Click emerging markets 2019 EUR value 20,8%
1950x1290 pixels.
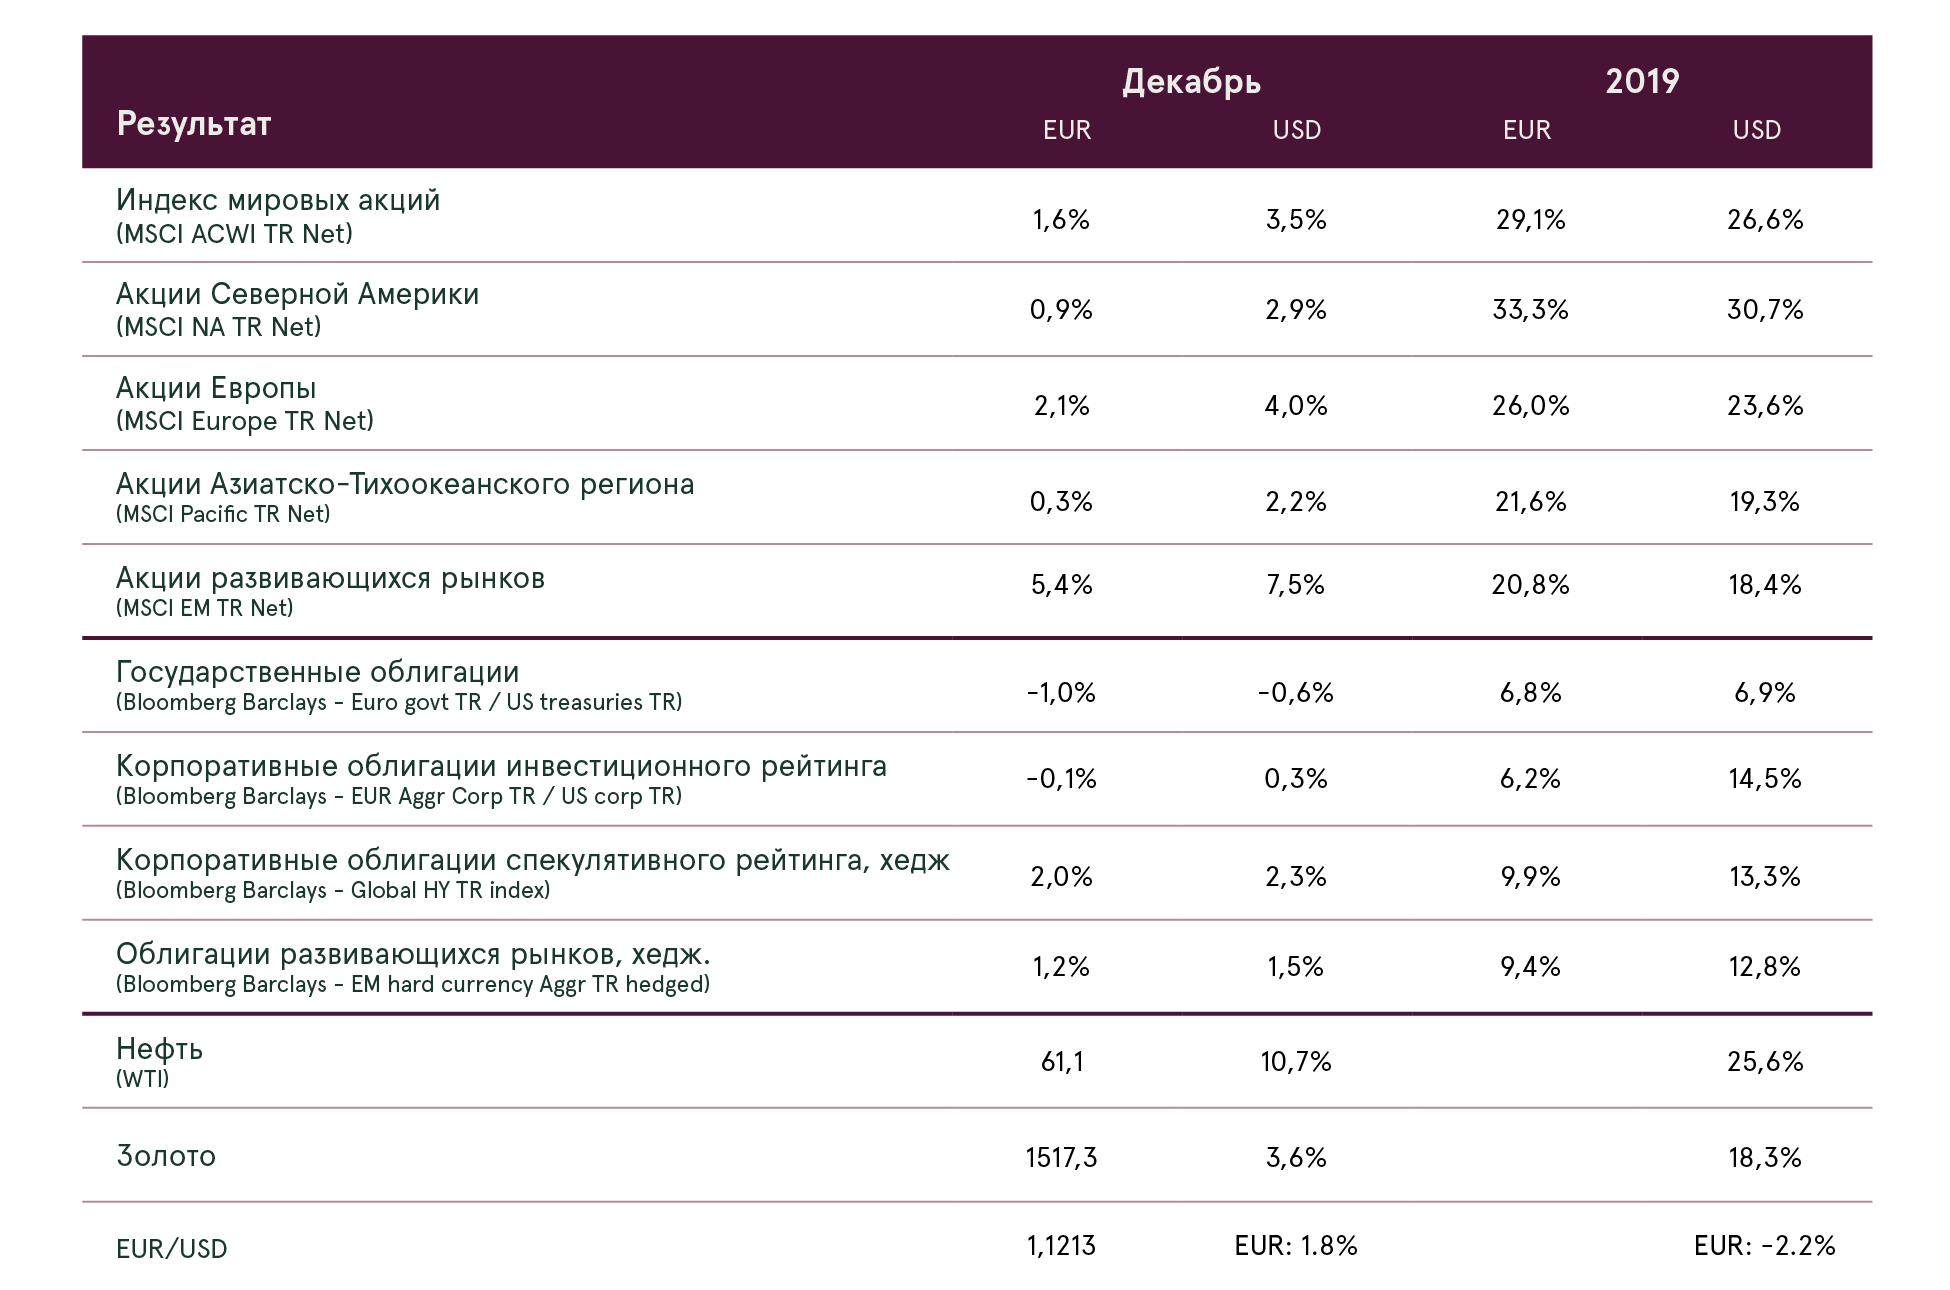click(x=1530, y=585)
